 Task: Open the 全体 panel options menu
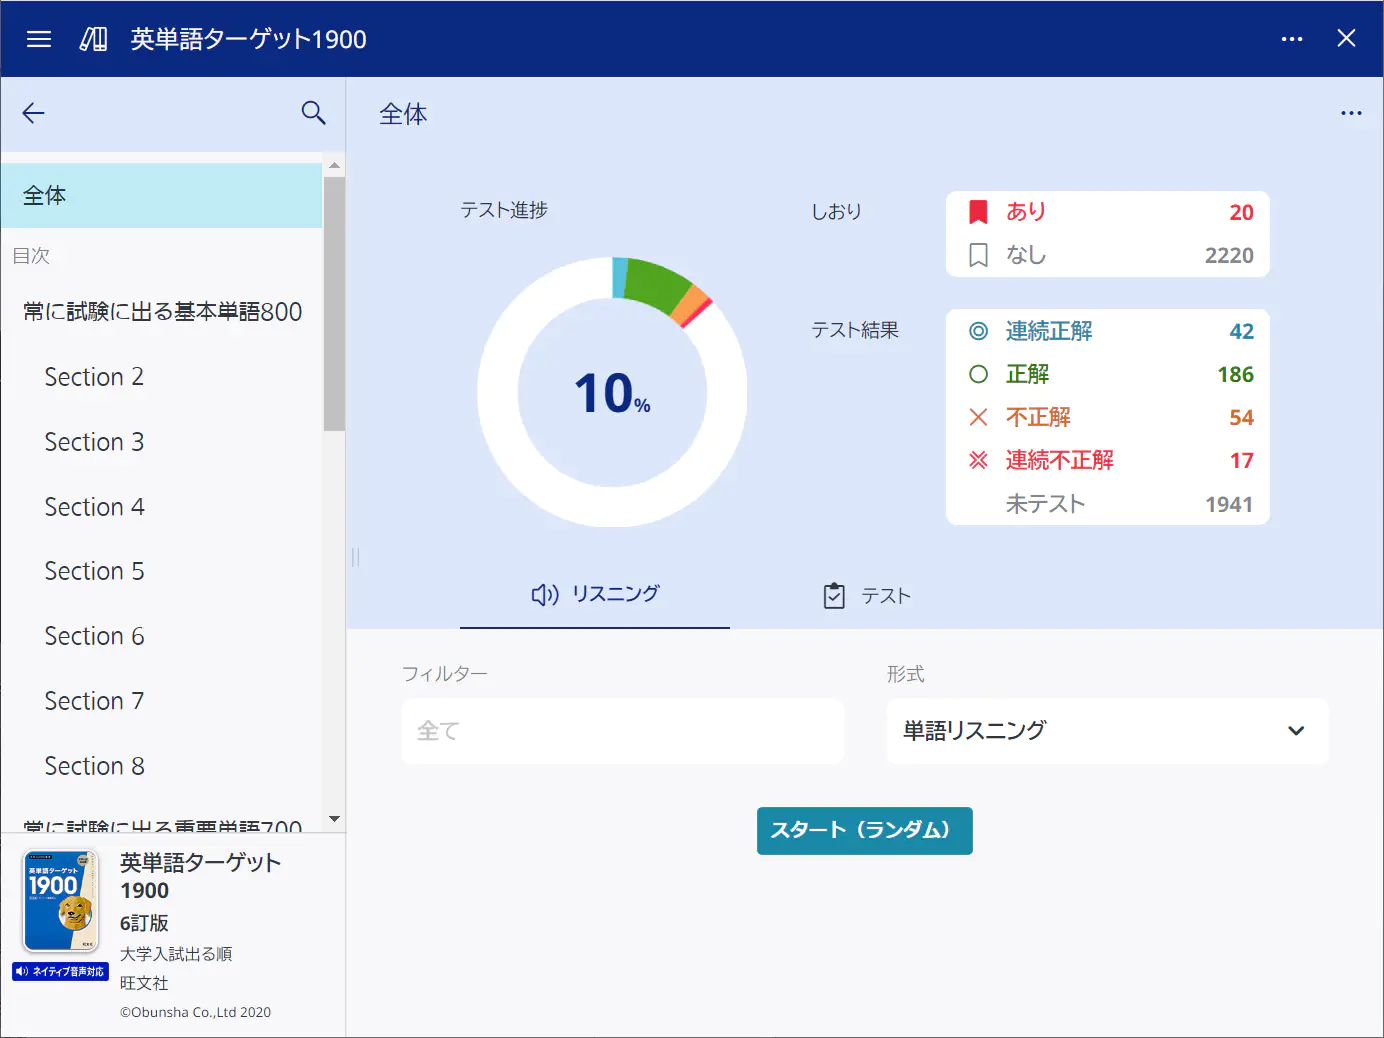tap(1351, 113)
